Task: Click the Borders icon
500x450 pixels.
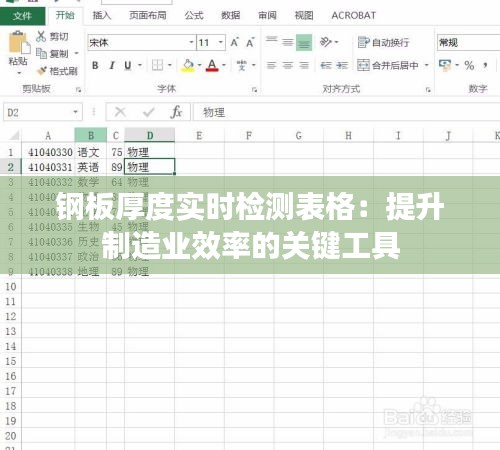Action: click(x=157, y=65)
